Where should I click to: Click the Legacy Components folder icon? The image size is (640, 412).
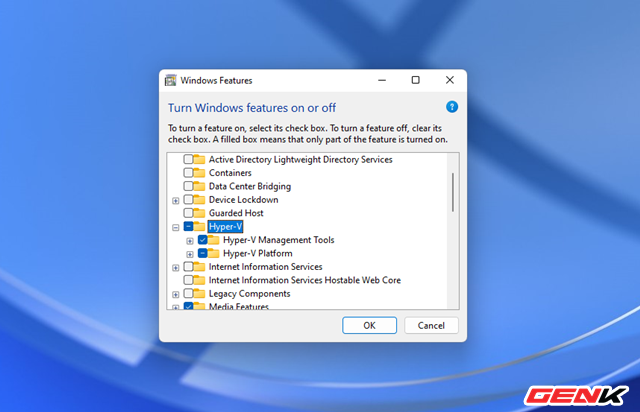click(x=199, y=294)
